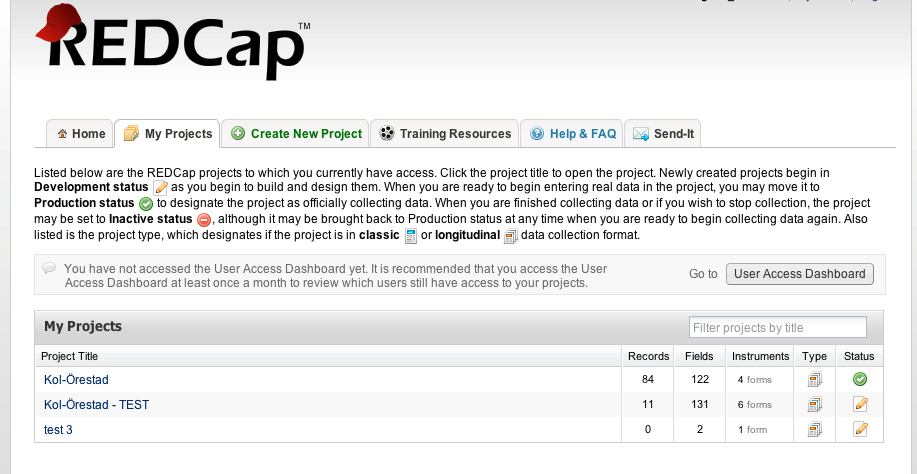Click the Fields column header
The image size is (917, 474).
pyautogui.click(x=699, y=357)
